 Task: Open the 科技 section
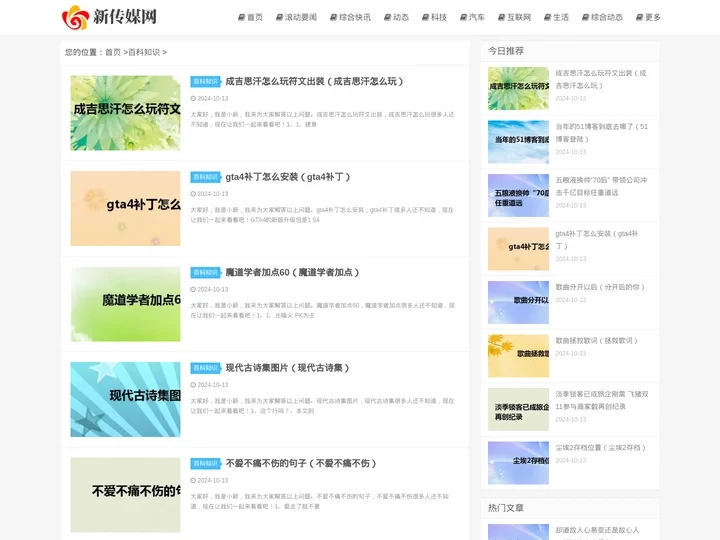434,17
